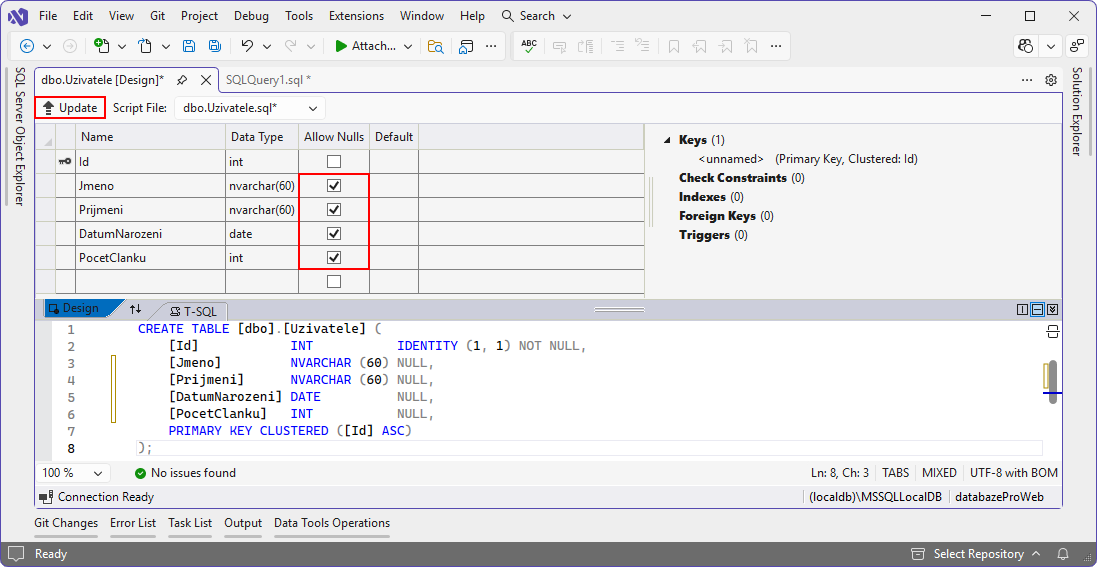Image resolution: width=1097 pixels, height=567 pixels.
Task: Click the notifications bell icon
Action: [1062, 554]
